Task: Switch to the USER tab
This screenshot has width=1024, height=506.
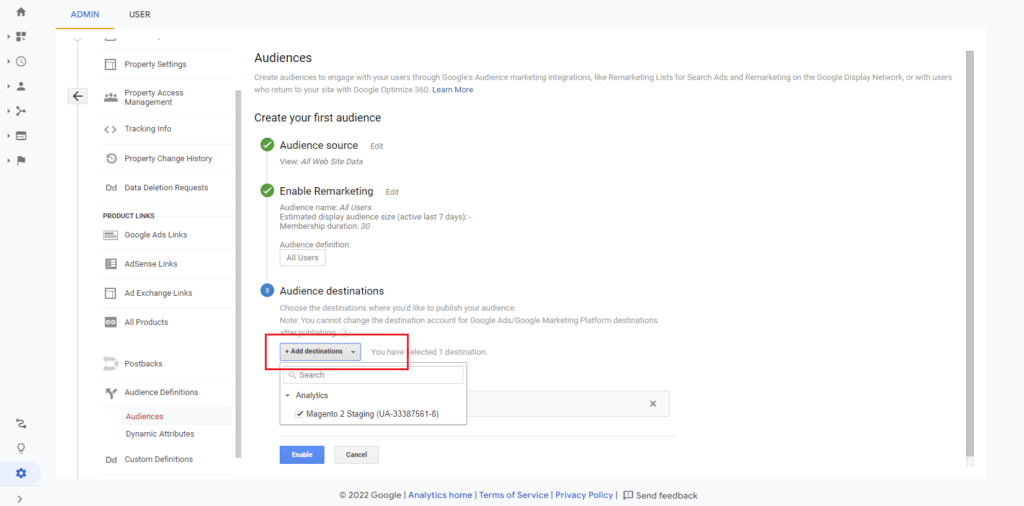Action: coord(140,15)
